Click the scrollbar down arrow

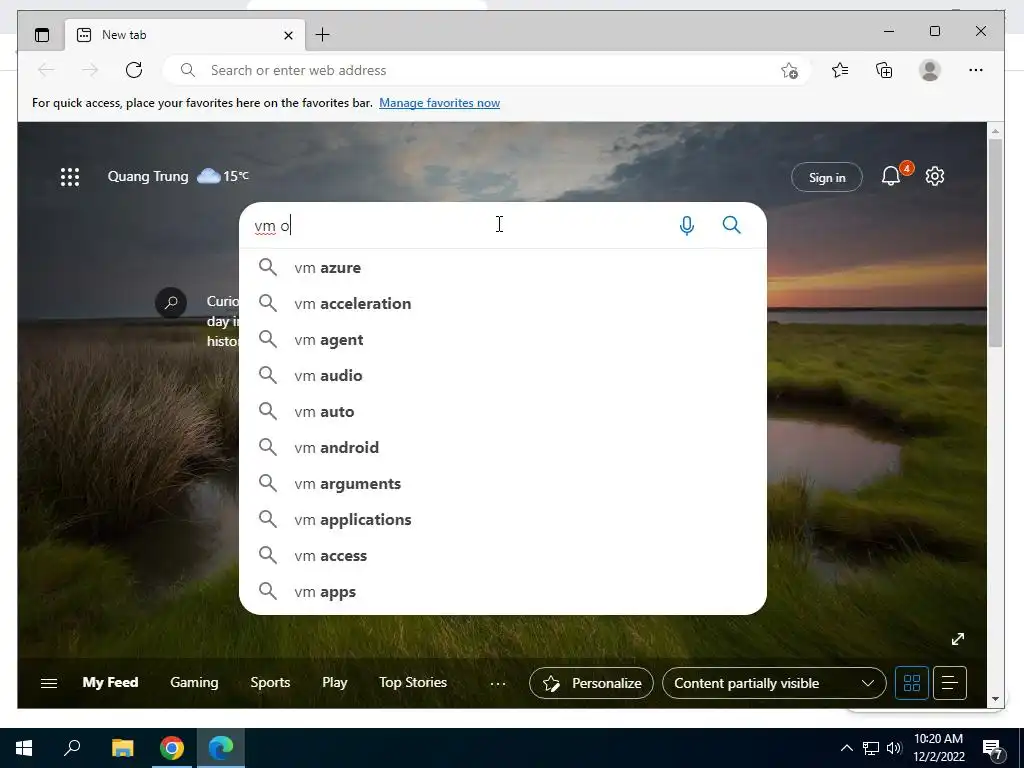point(995,699)
